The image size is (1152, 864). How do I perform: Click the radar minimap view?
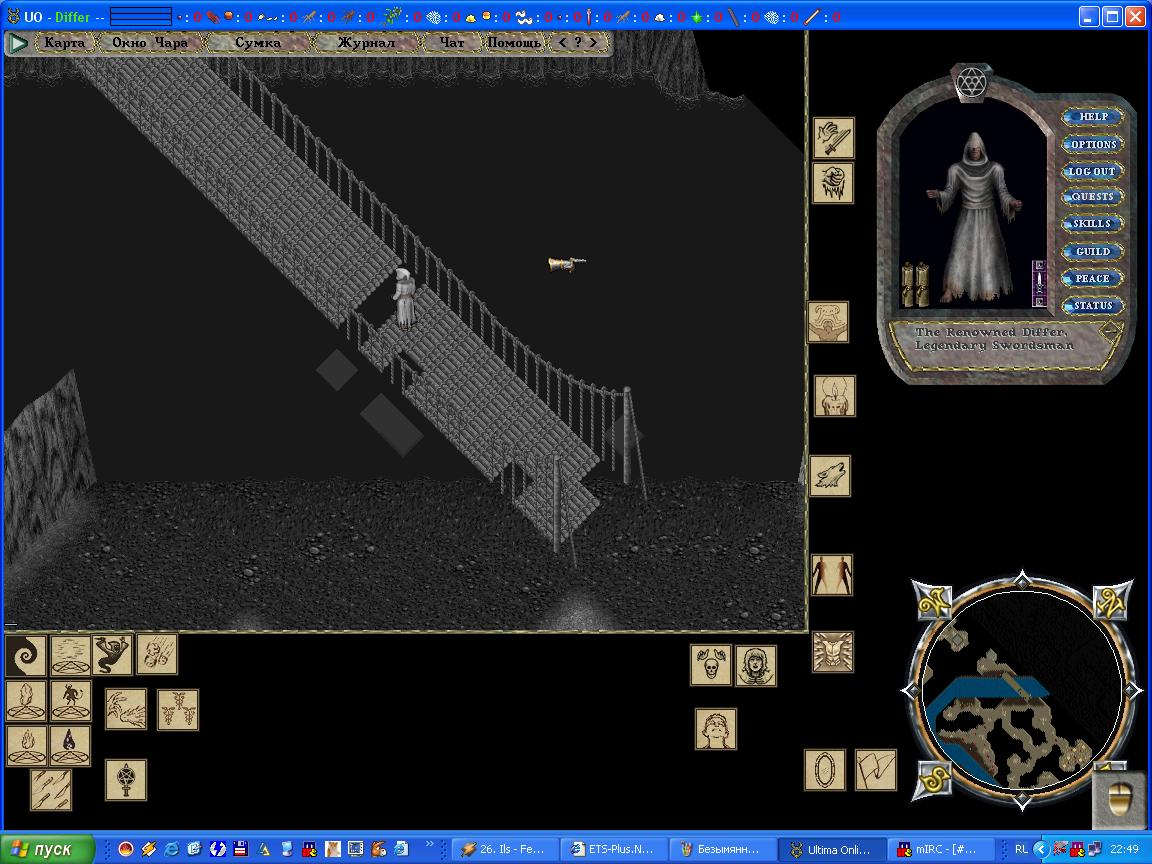tap(1020, 692)
